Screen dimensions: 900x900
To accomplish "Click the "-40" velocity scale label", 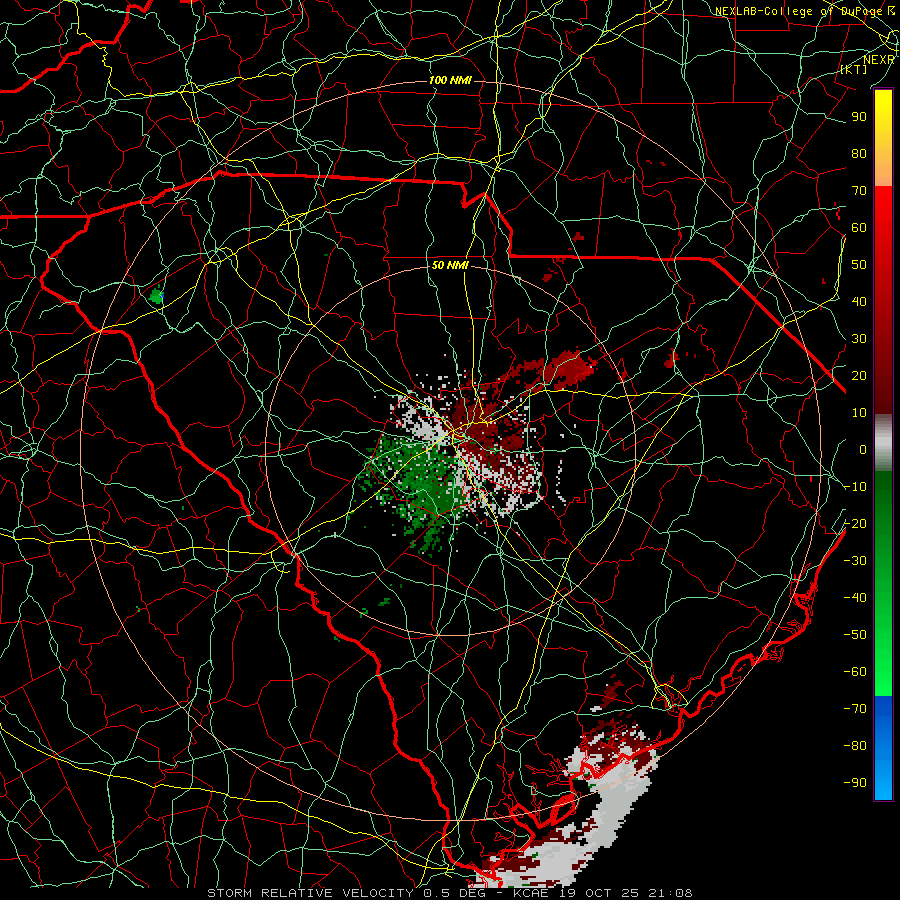I will (x=855, y=598).
